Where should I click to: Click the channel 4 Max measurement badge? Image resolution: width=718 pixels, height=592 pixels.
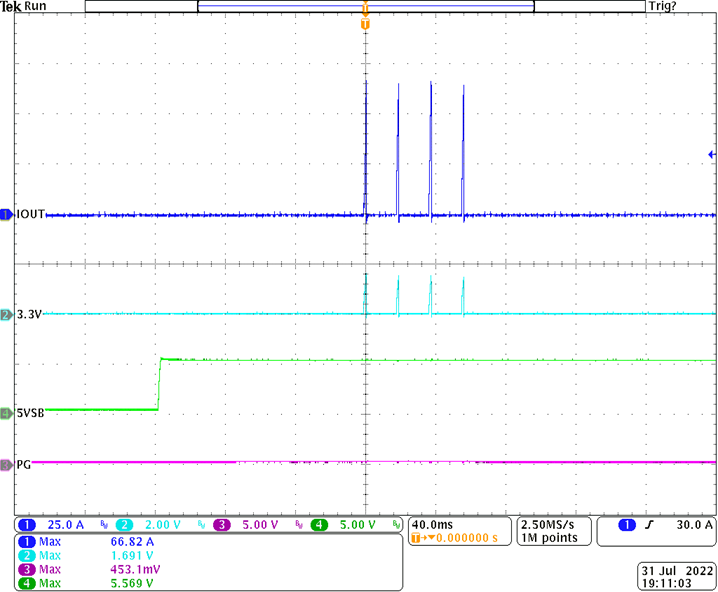[x=27, y=583]
